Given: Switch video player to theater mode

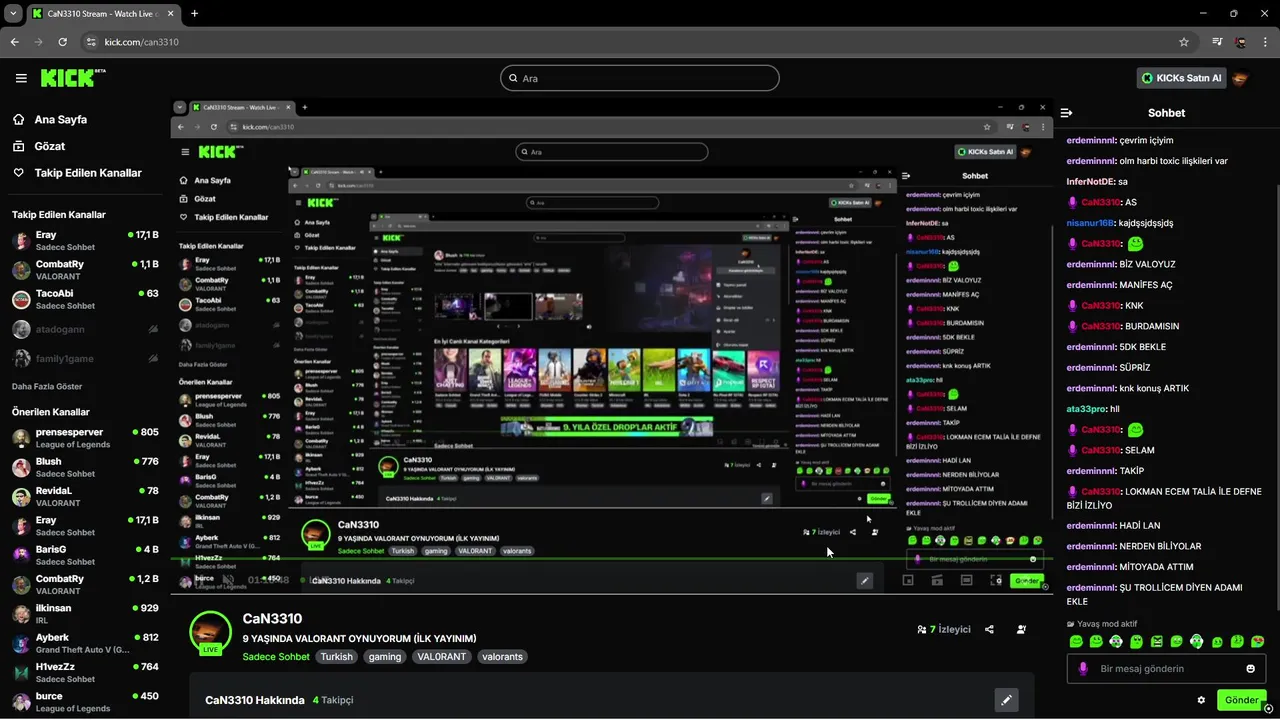Looking at the screenshot, I should point(967,580).
